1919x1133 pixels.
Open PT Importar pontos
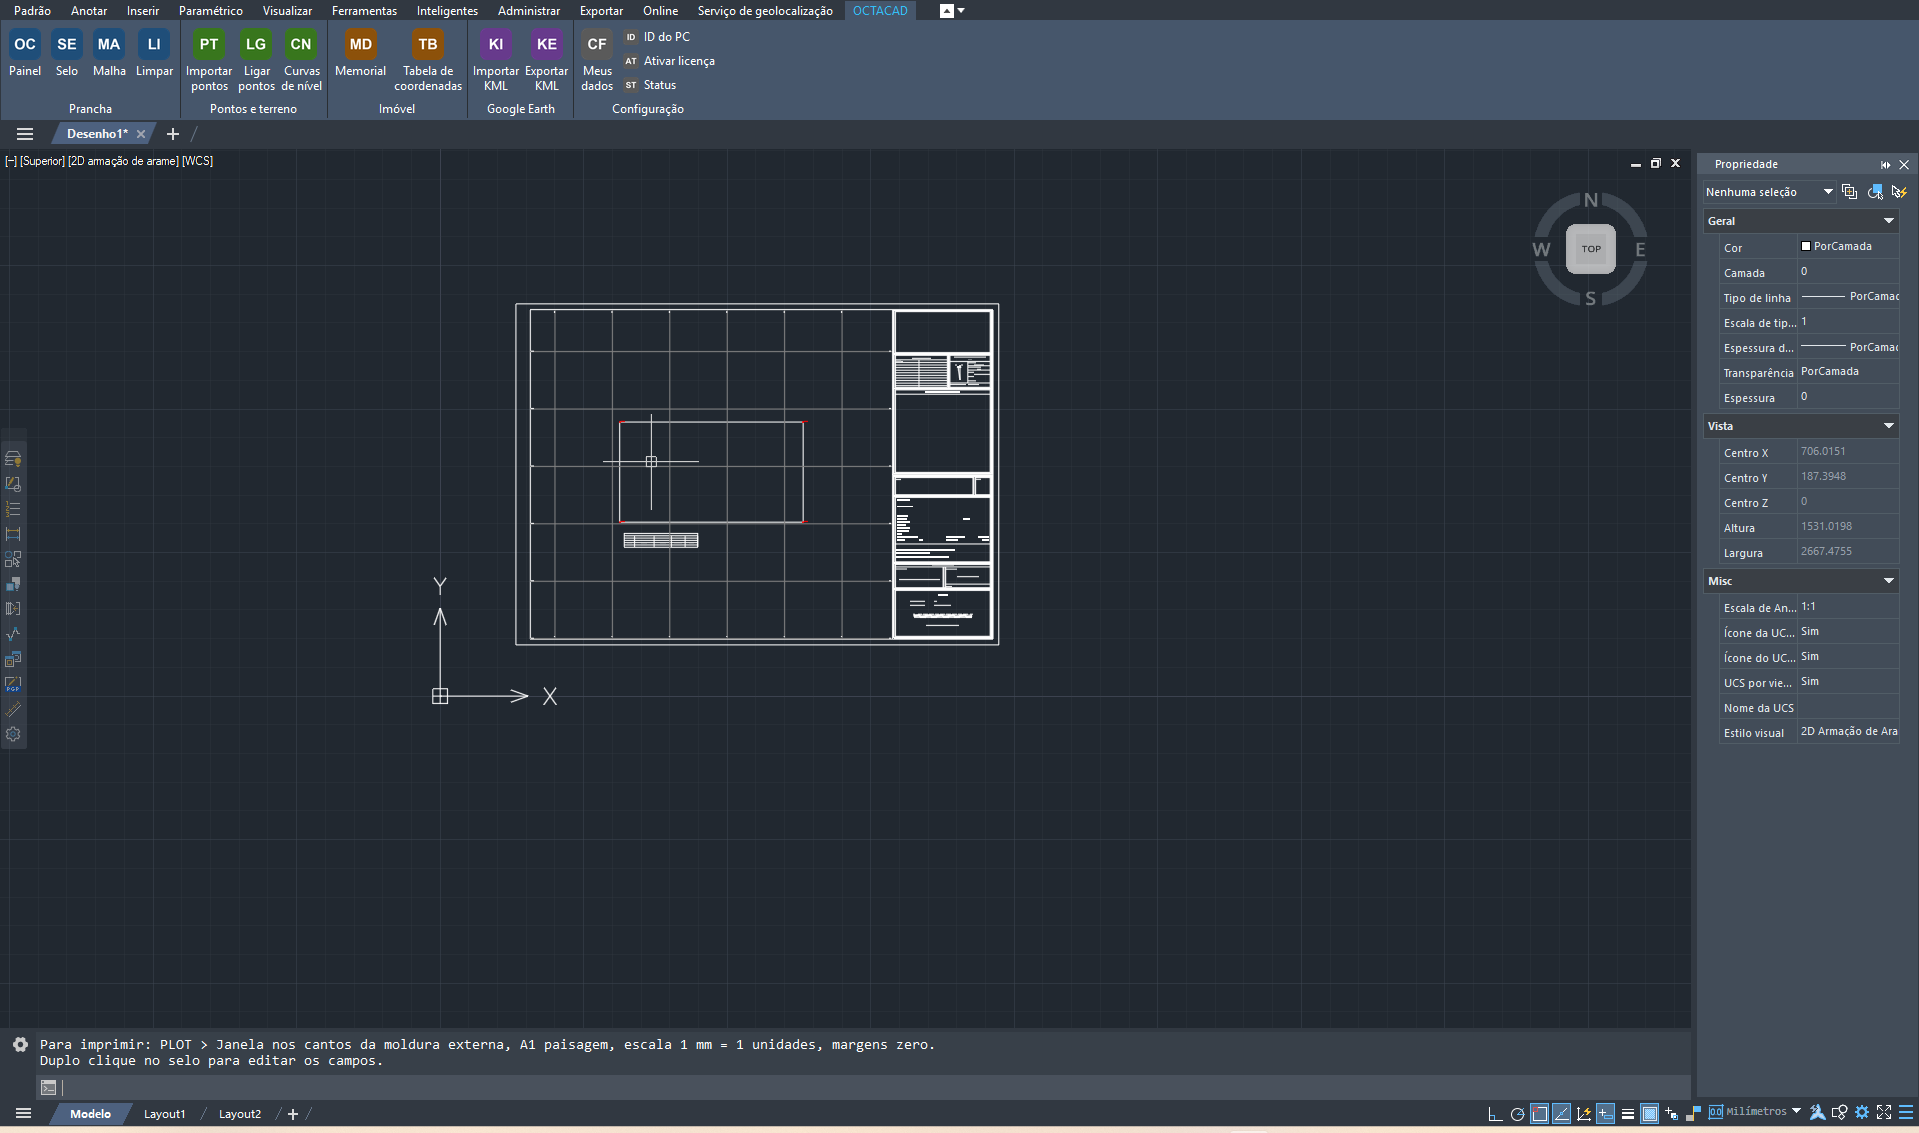[209, 60]
